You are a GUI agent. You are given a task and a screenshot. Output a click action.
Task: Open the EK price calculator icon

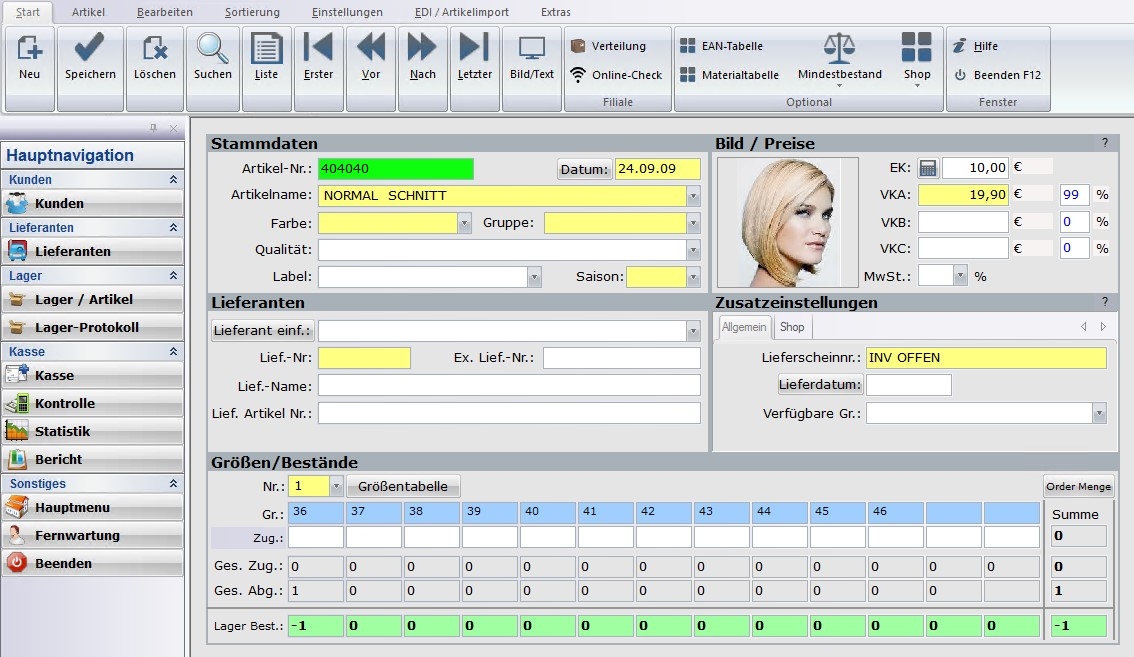(x=928, y=168)
